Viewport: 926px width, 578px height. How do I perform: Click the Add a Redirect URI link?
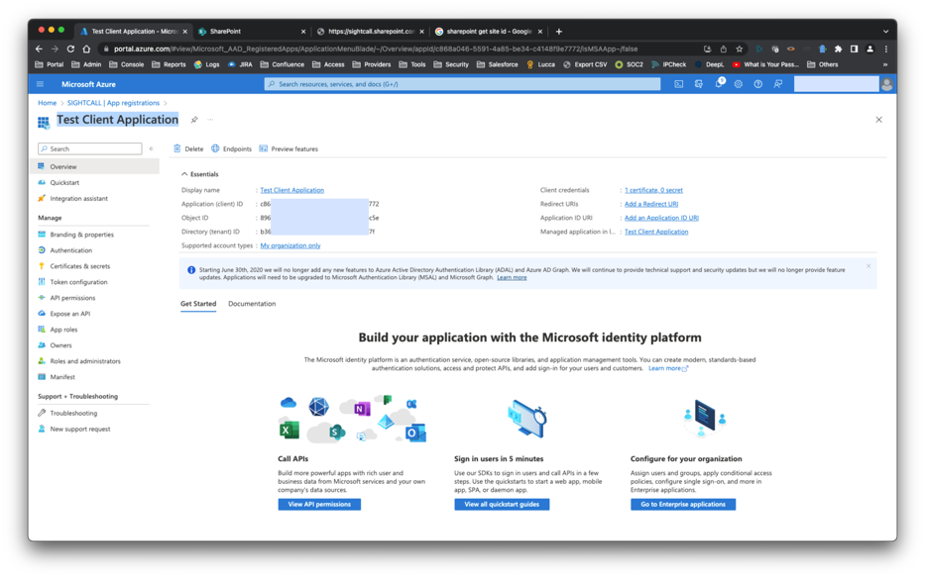tap(651, 204)
